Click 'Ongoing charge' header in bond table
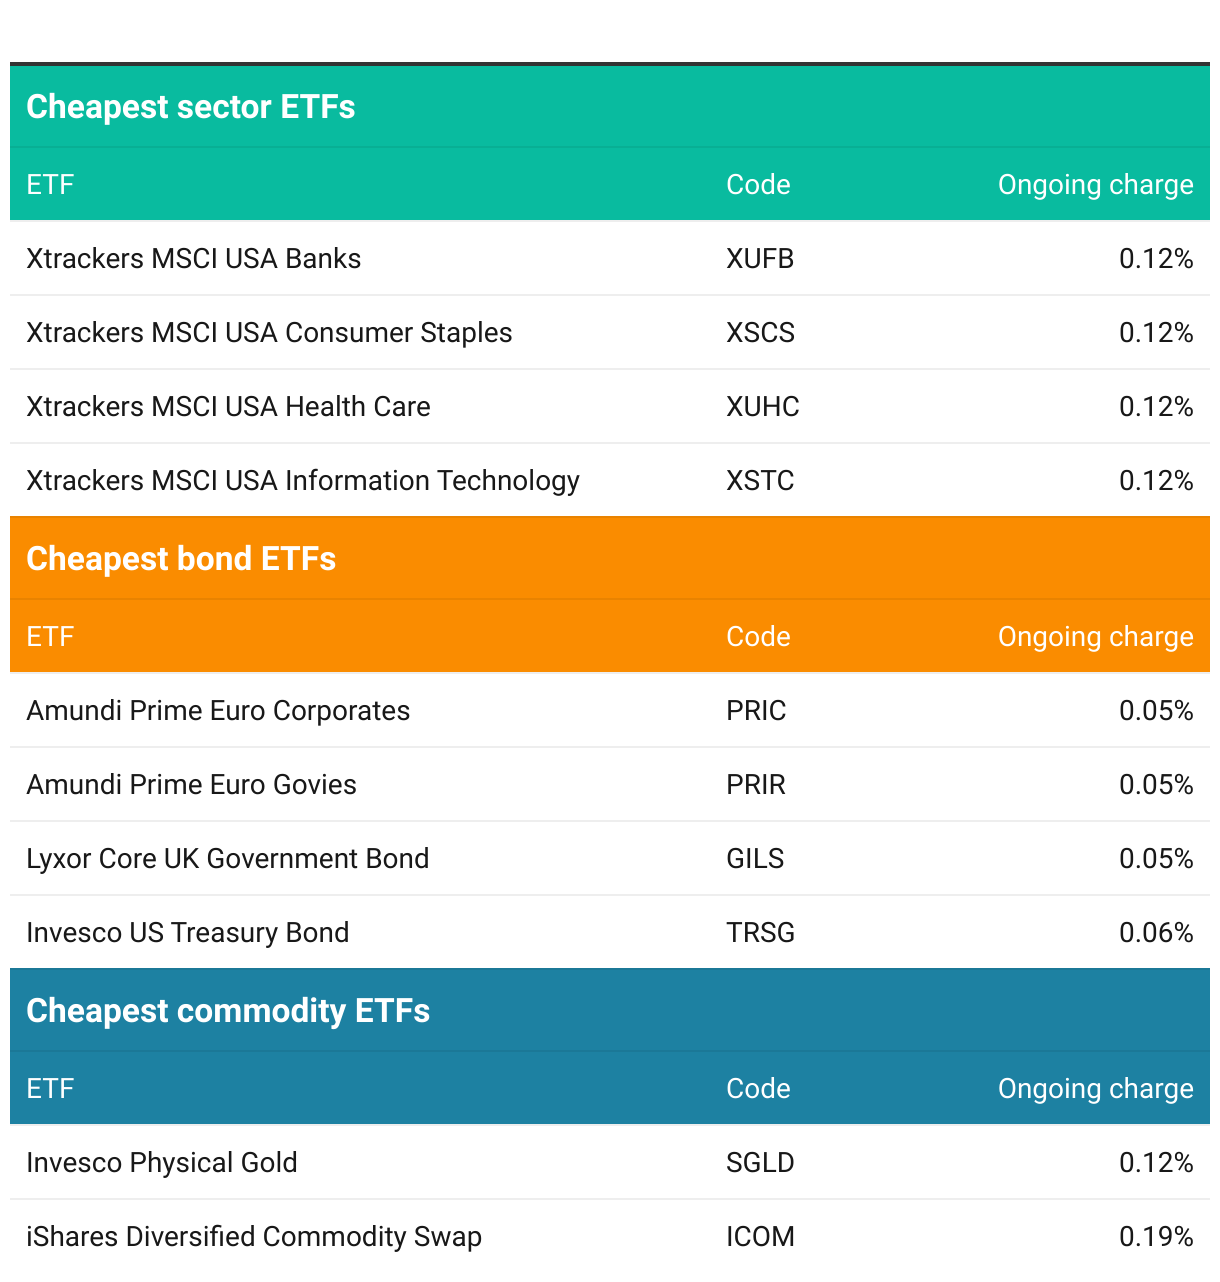 [1095, 637]
